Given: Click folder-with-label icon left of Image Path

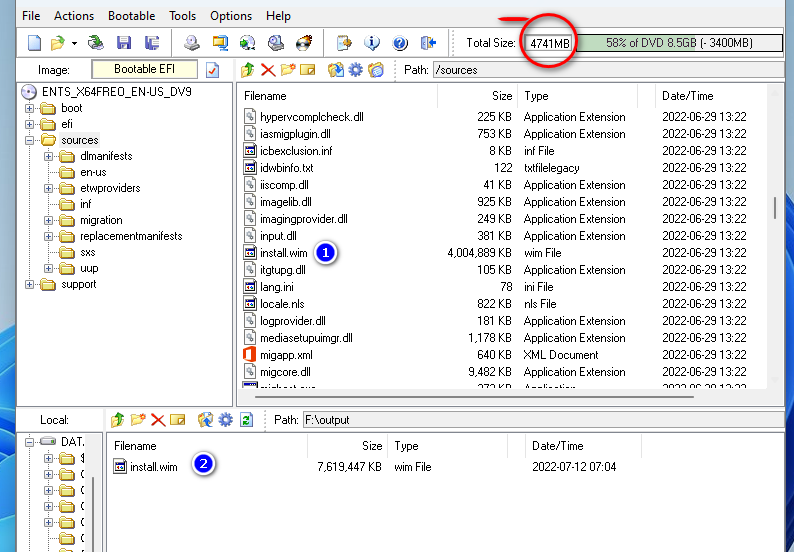Looking at the screenshot, I should (x=376, y=70).
